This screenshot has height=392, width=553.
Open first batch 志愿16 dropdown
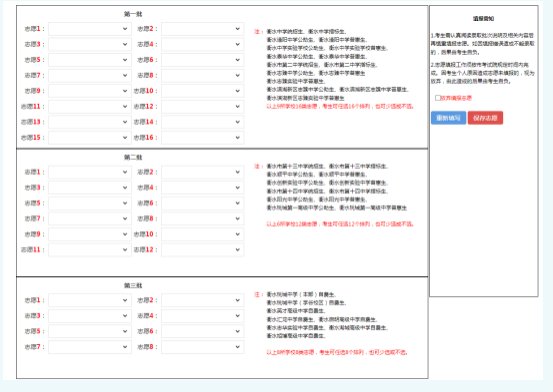click(202, 138)
